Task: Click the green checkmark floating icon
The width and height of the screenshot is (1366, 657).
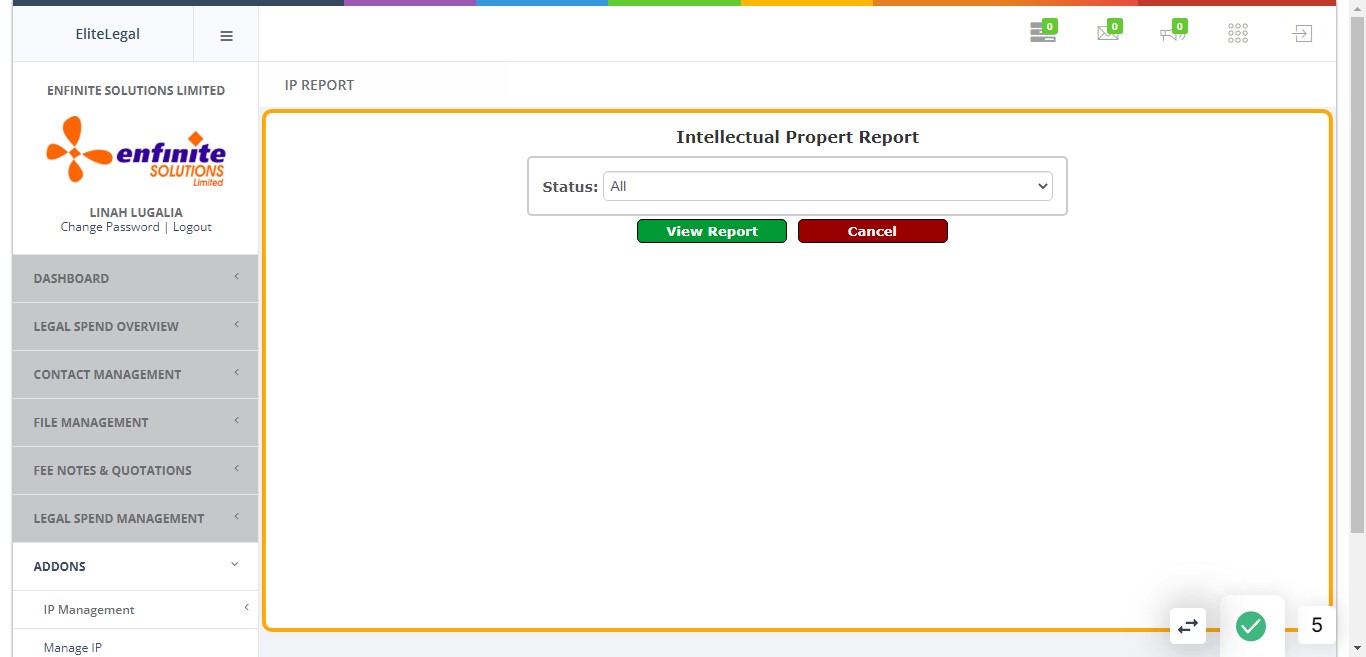Action: (x=1251, y=626)
